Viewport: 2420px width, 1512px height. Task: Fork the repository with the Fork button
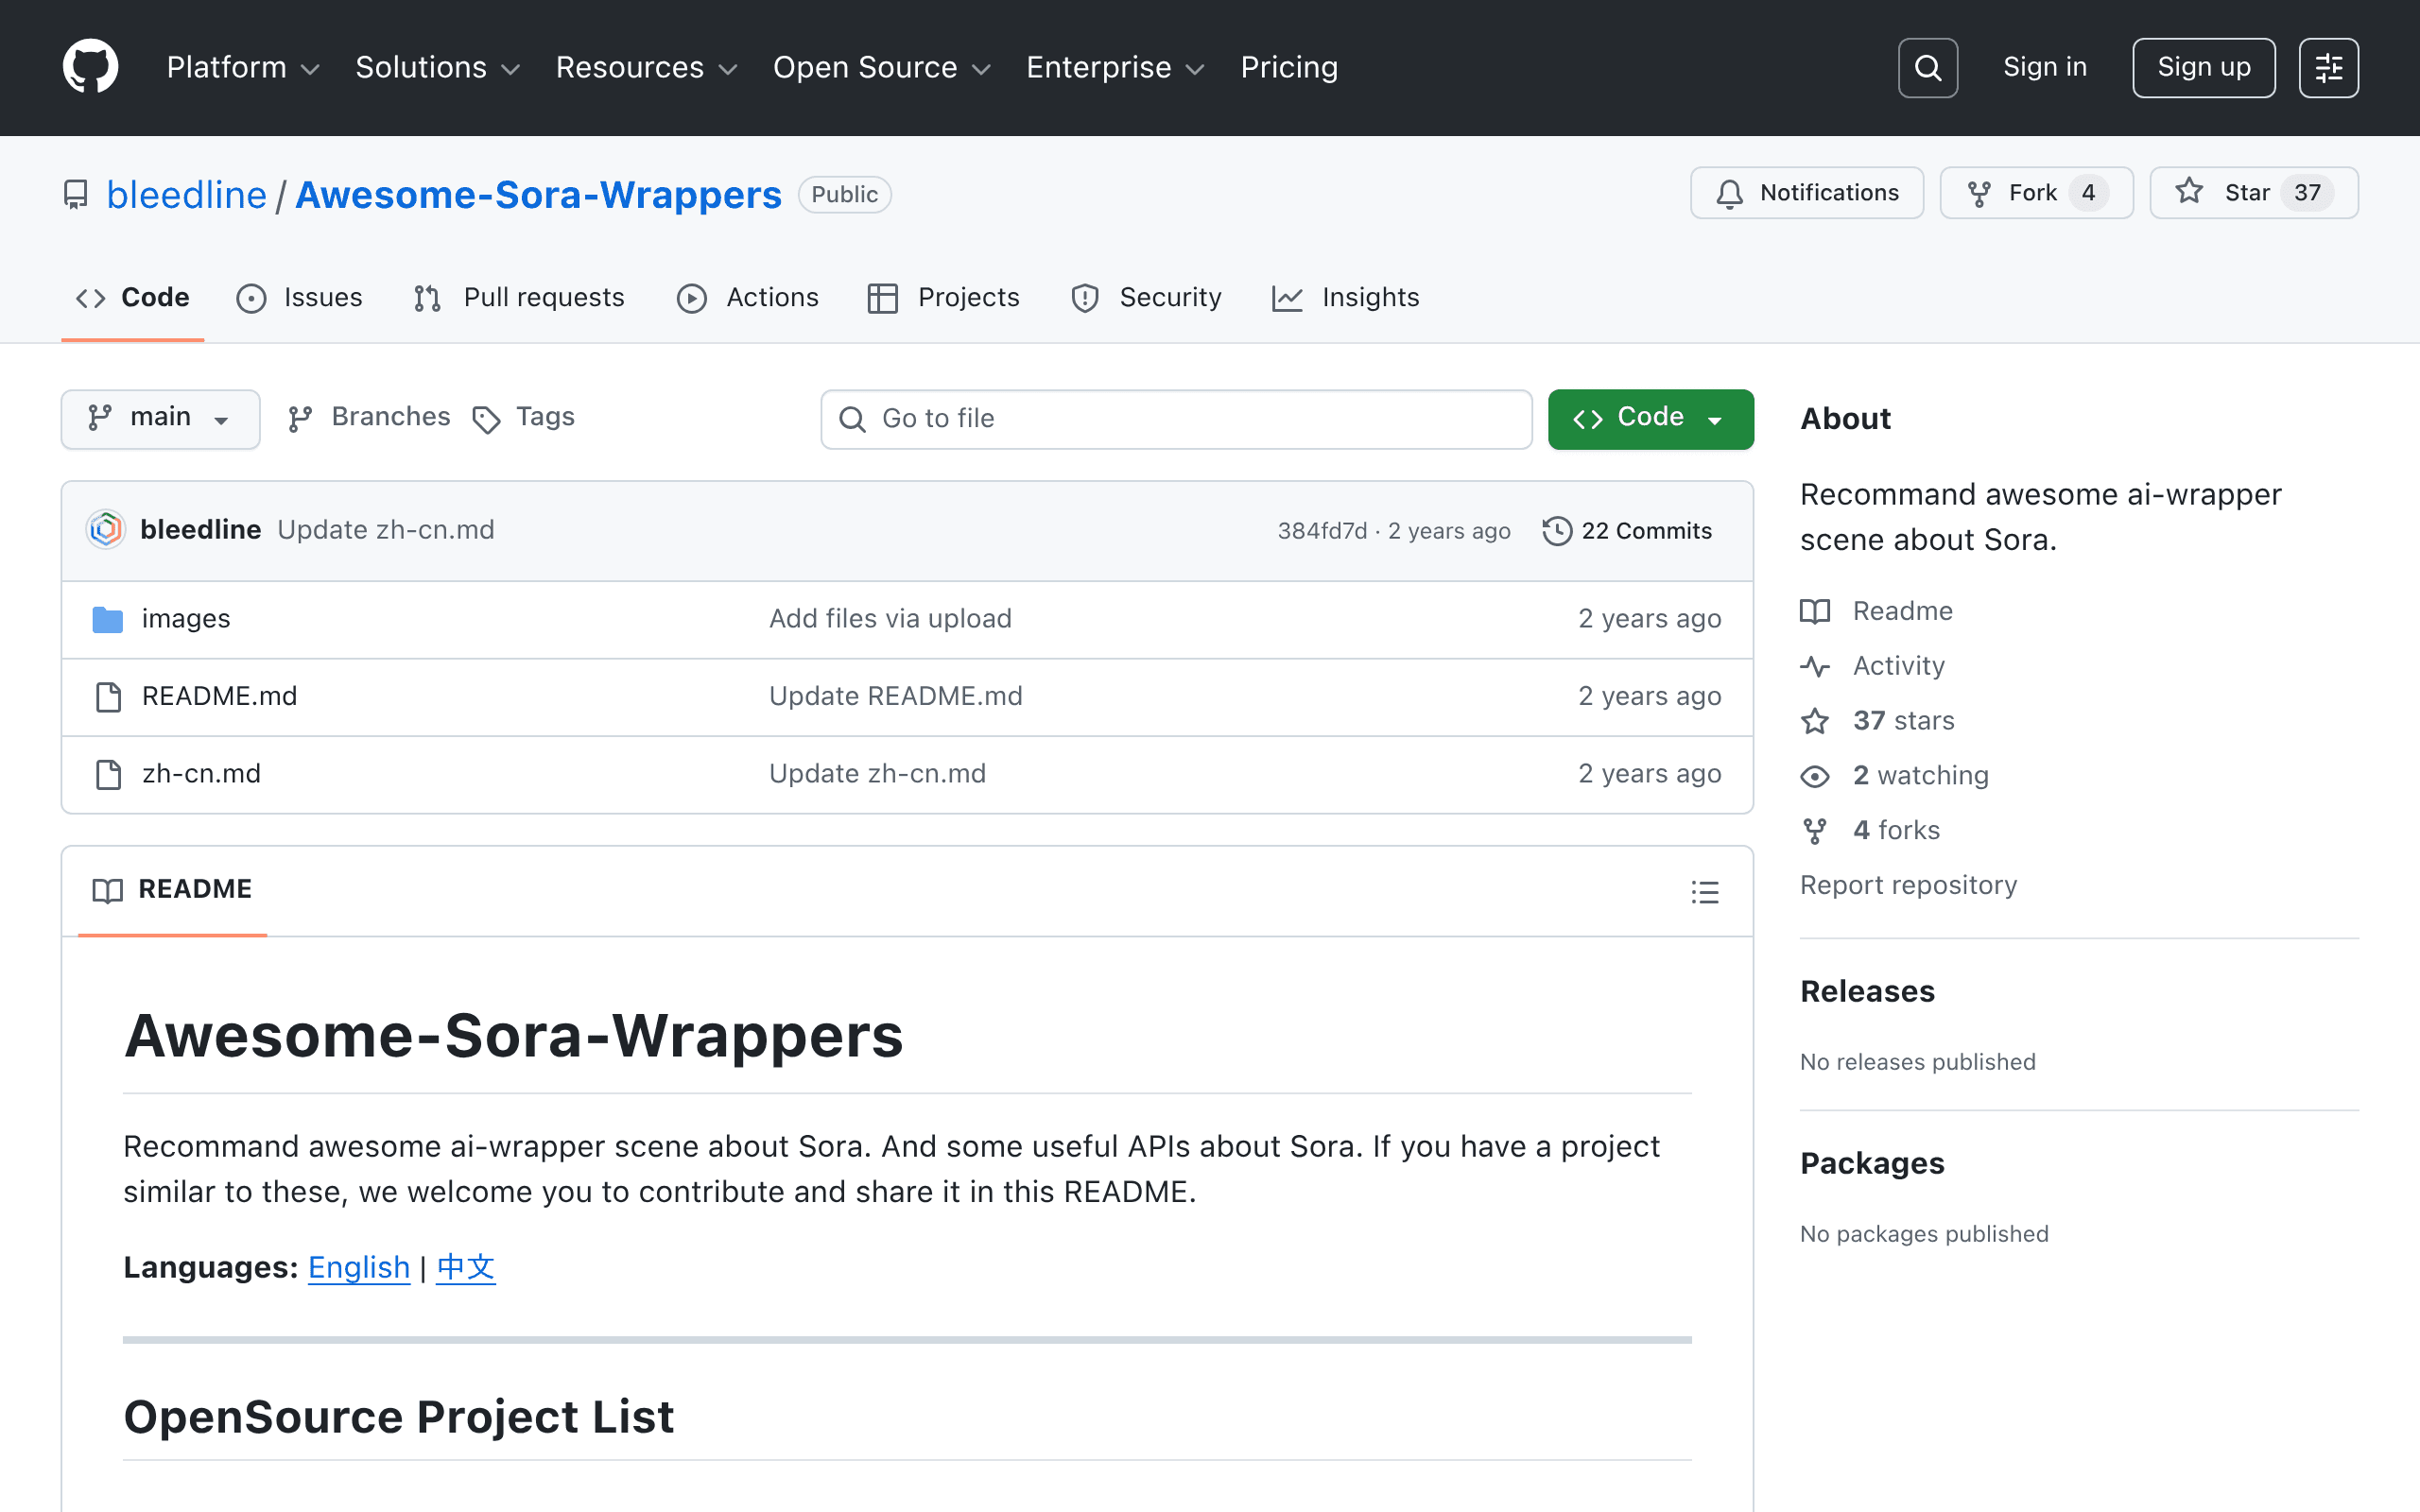pos(2036,193)
